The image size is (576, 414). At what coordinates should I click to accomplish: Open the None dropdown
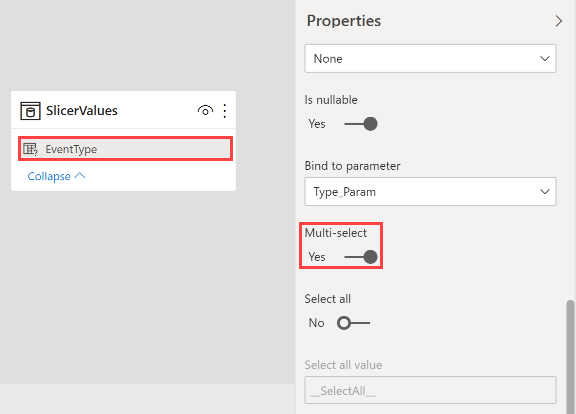click(430, 59)
